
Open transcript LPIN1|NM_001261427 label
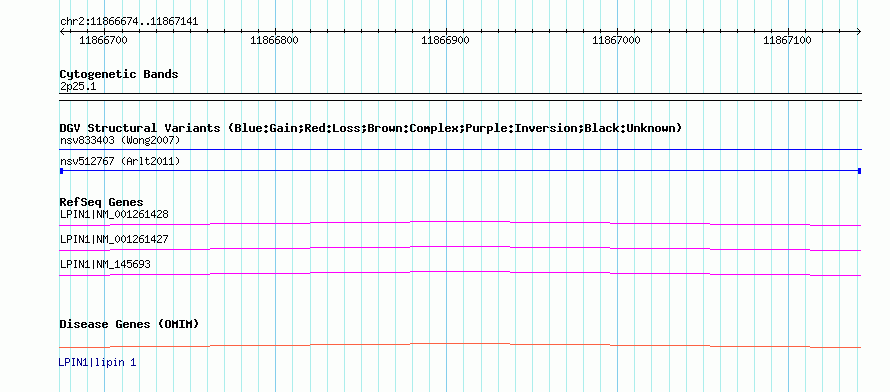tap(114, 239)
